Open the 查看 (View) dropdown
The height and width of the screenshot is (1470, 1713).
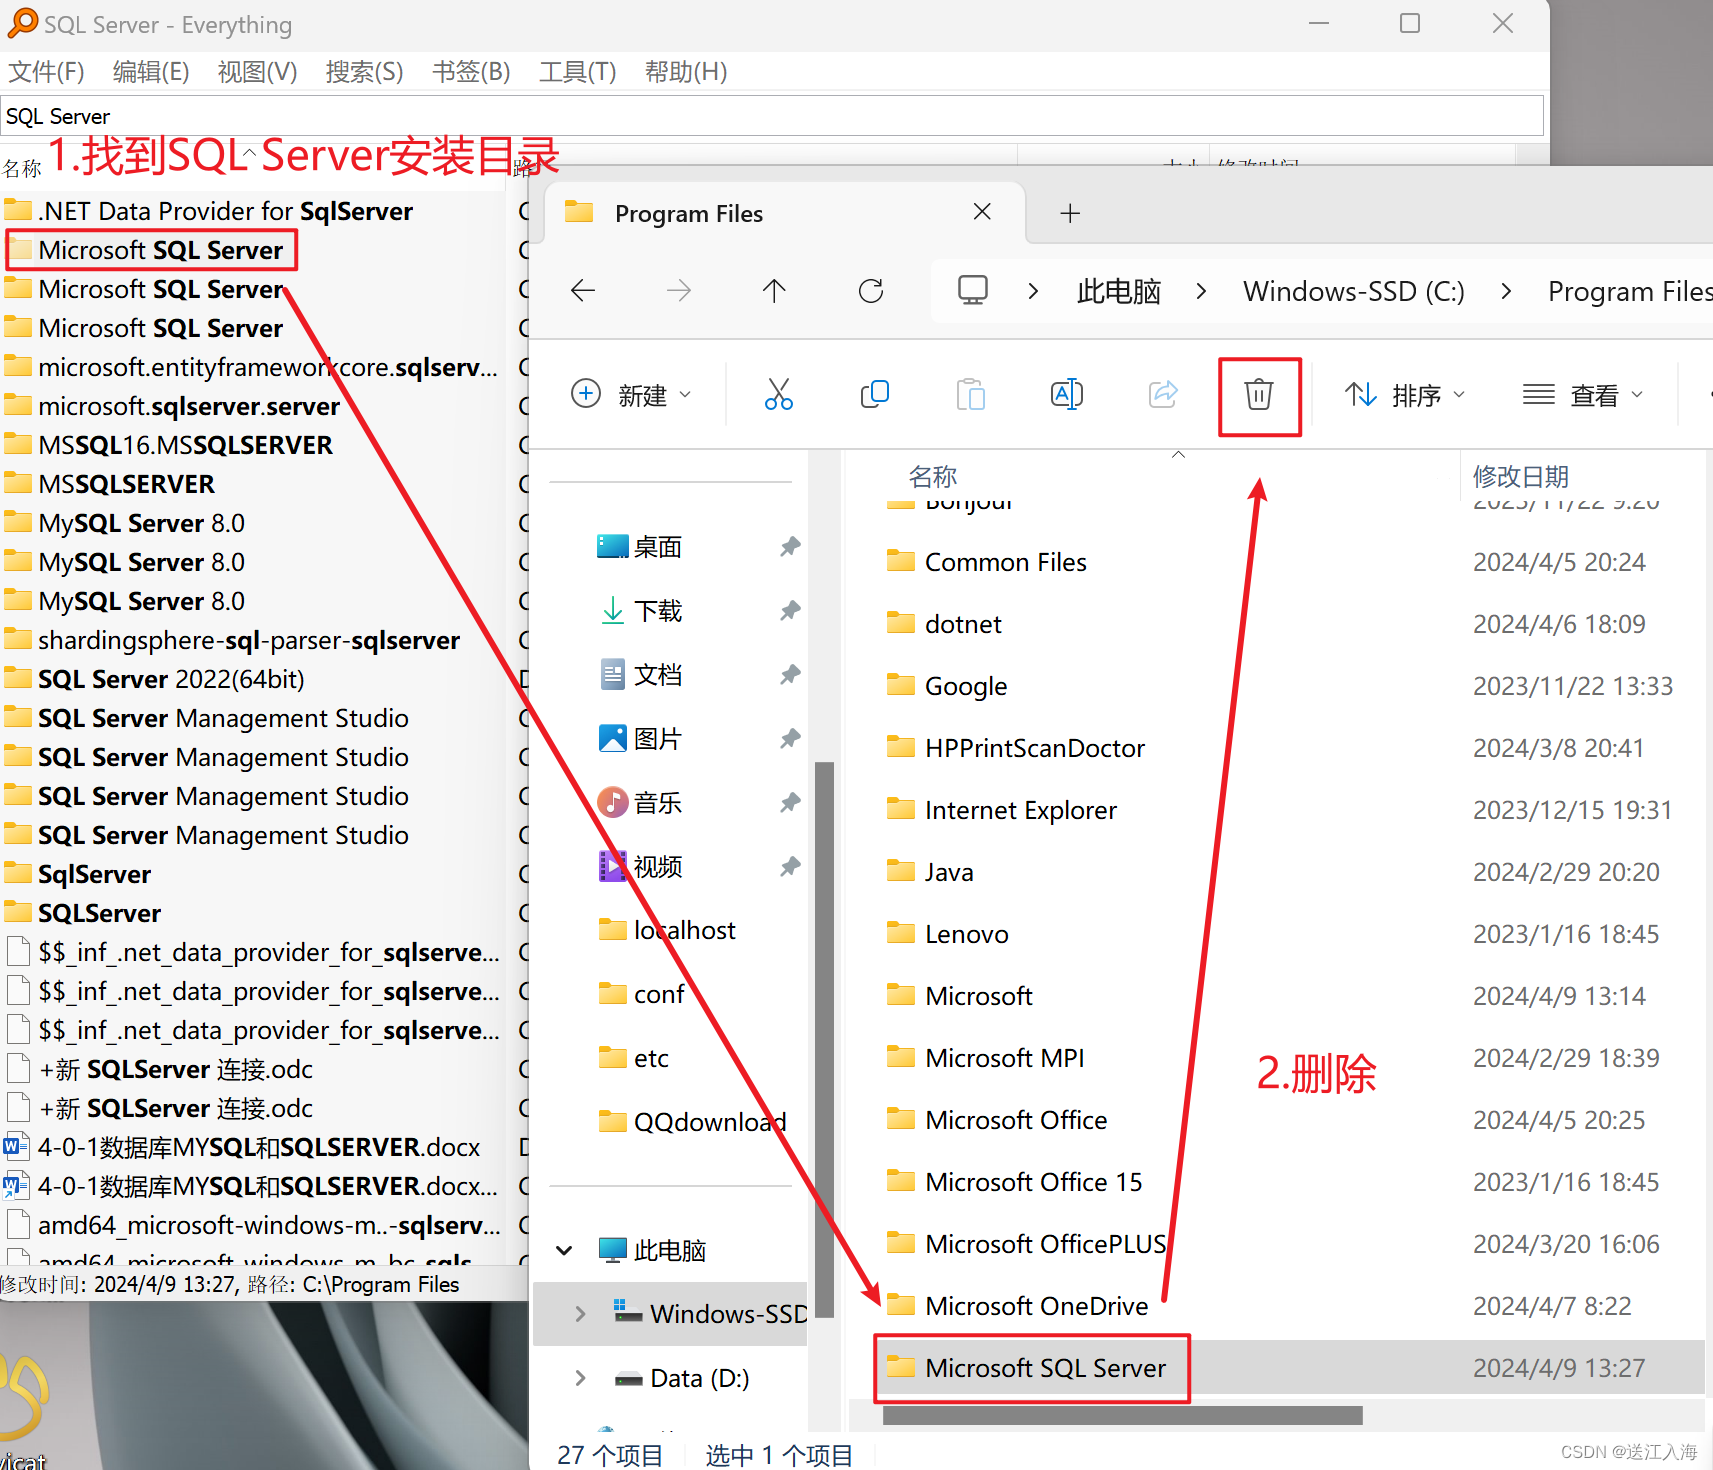coord(1583,395)
